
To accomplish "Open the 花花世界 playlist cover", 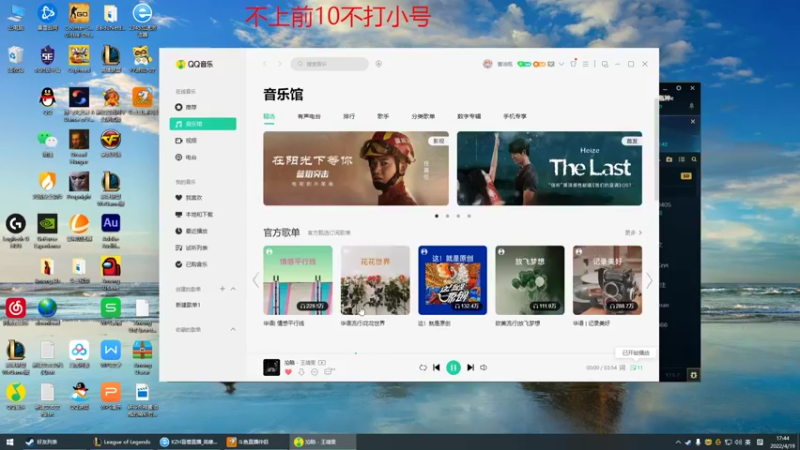I will tap(375, 280).
